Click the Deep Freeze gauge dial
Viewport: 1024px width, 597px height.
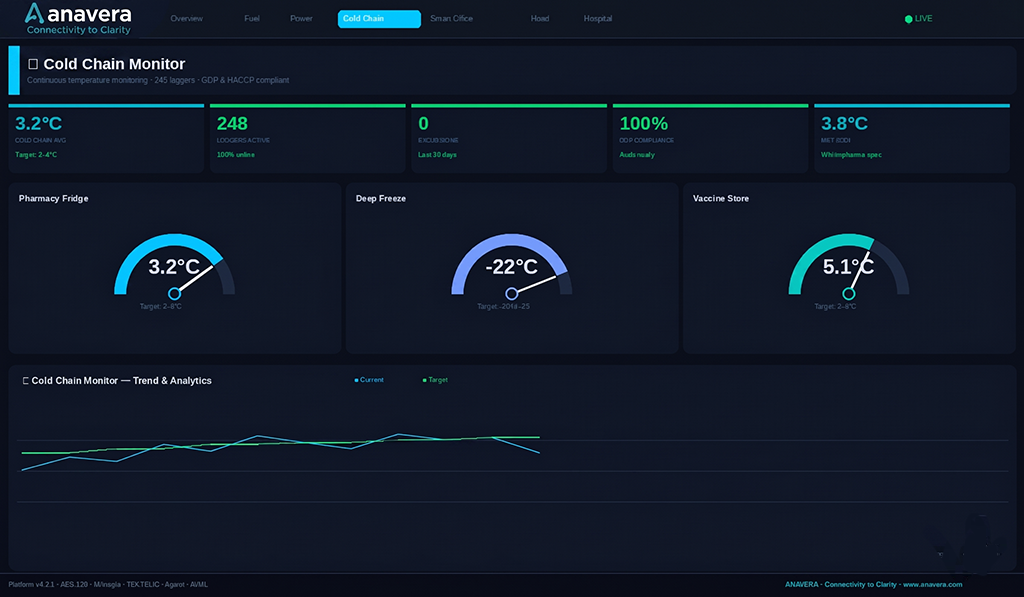[511, 266]
